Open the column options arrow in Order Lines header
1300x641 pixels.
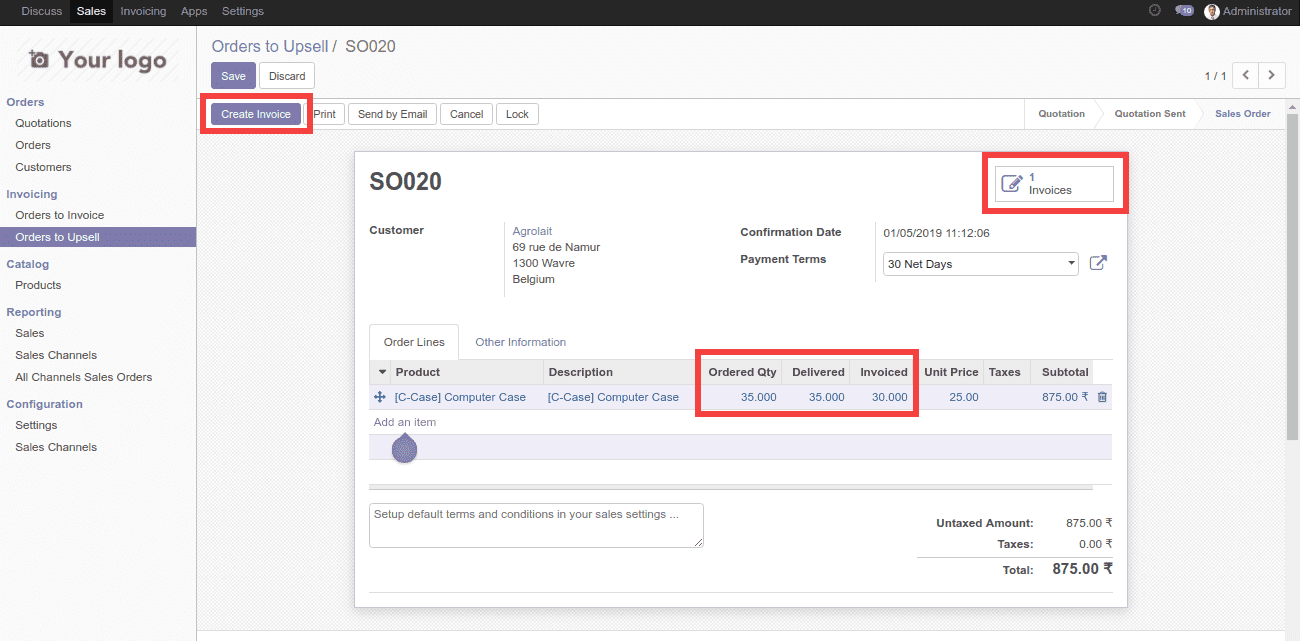pos(381,372)
